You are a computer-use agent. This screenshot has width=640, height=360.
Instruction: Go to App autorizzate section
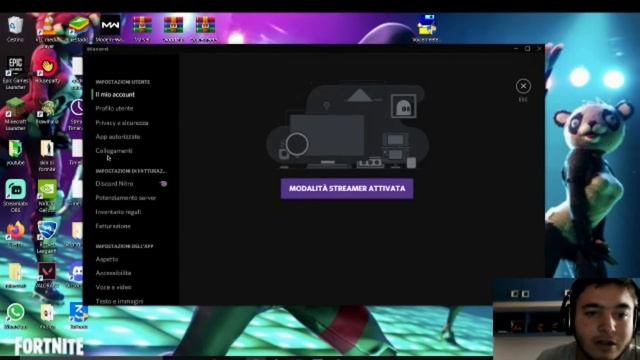[118, 137]
